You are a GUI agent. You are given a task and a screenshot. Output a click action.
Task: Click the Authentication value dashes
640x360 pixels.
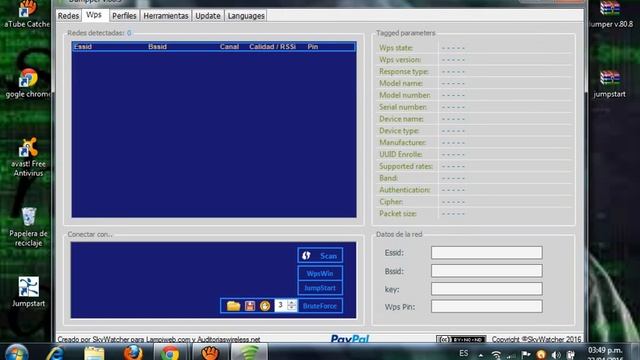pyautogui.click(x=453, y=190)
